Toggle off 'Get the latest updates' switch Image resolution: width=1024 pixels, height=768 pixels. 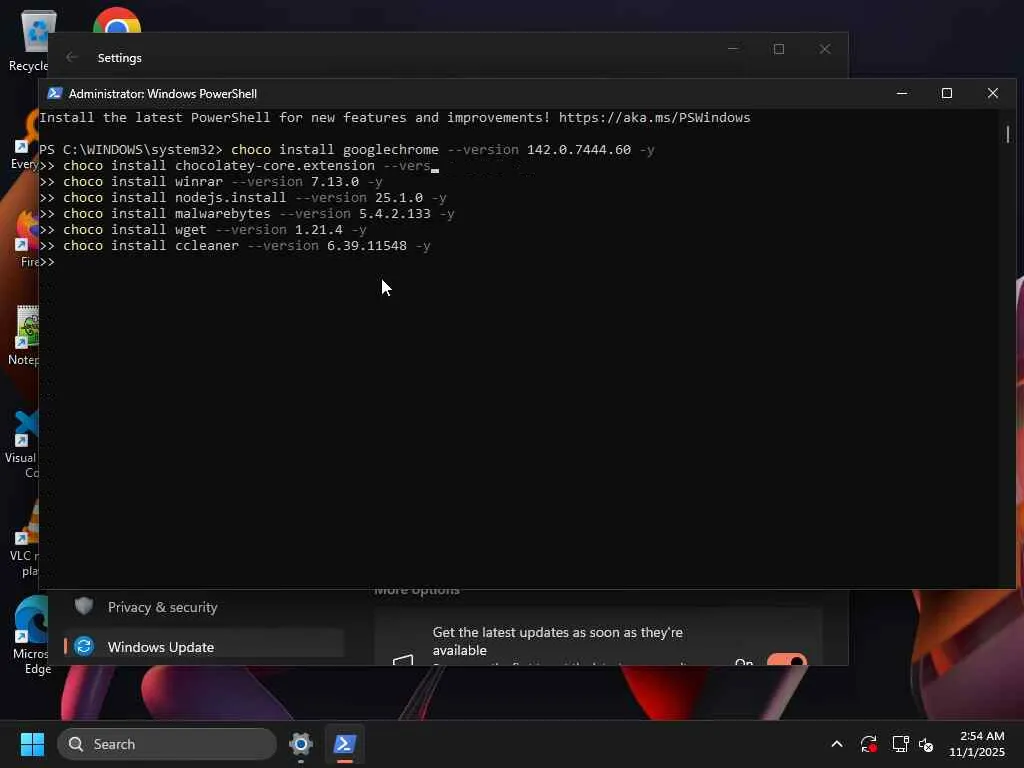[x=786, y=660]
